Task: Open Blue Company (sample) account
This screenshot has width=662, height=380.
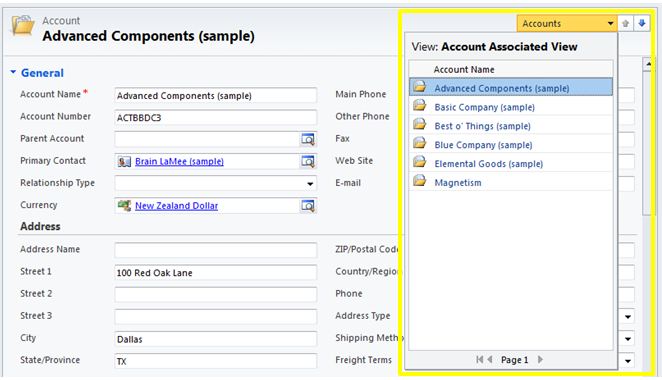Action: tap(483, 145)
